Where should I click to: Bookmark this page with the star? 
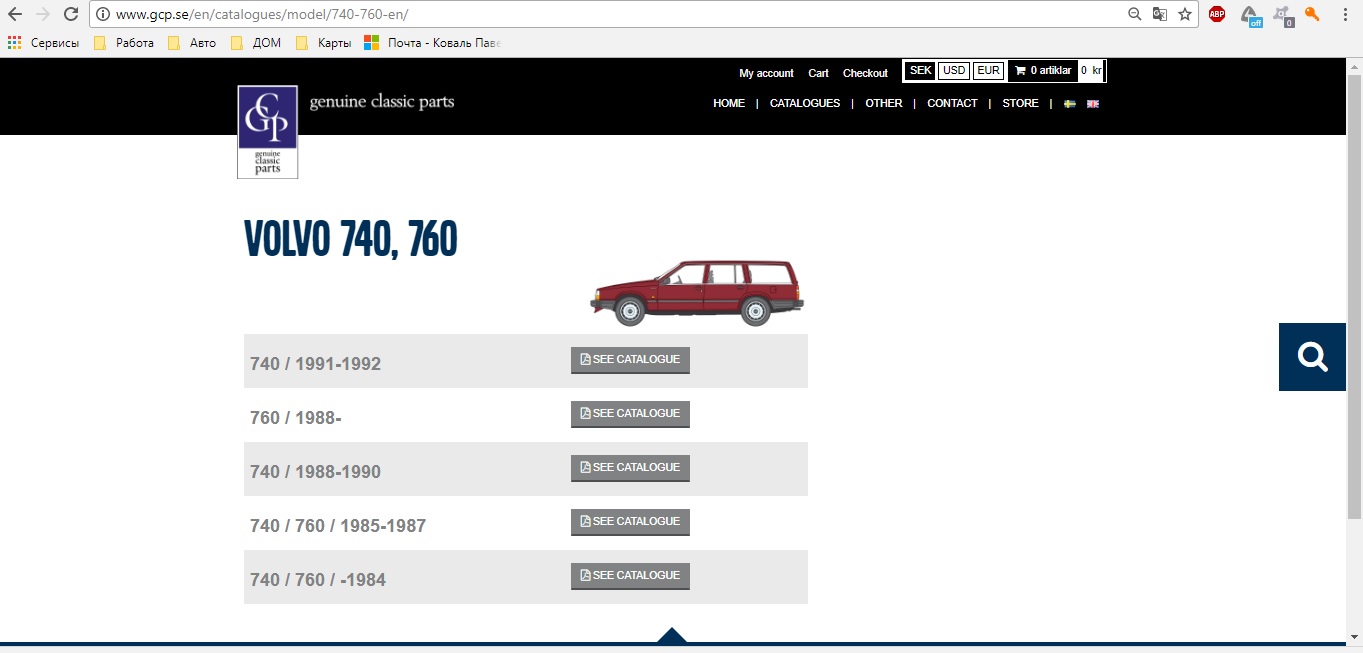(1185, 14)
